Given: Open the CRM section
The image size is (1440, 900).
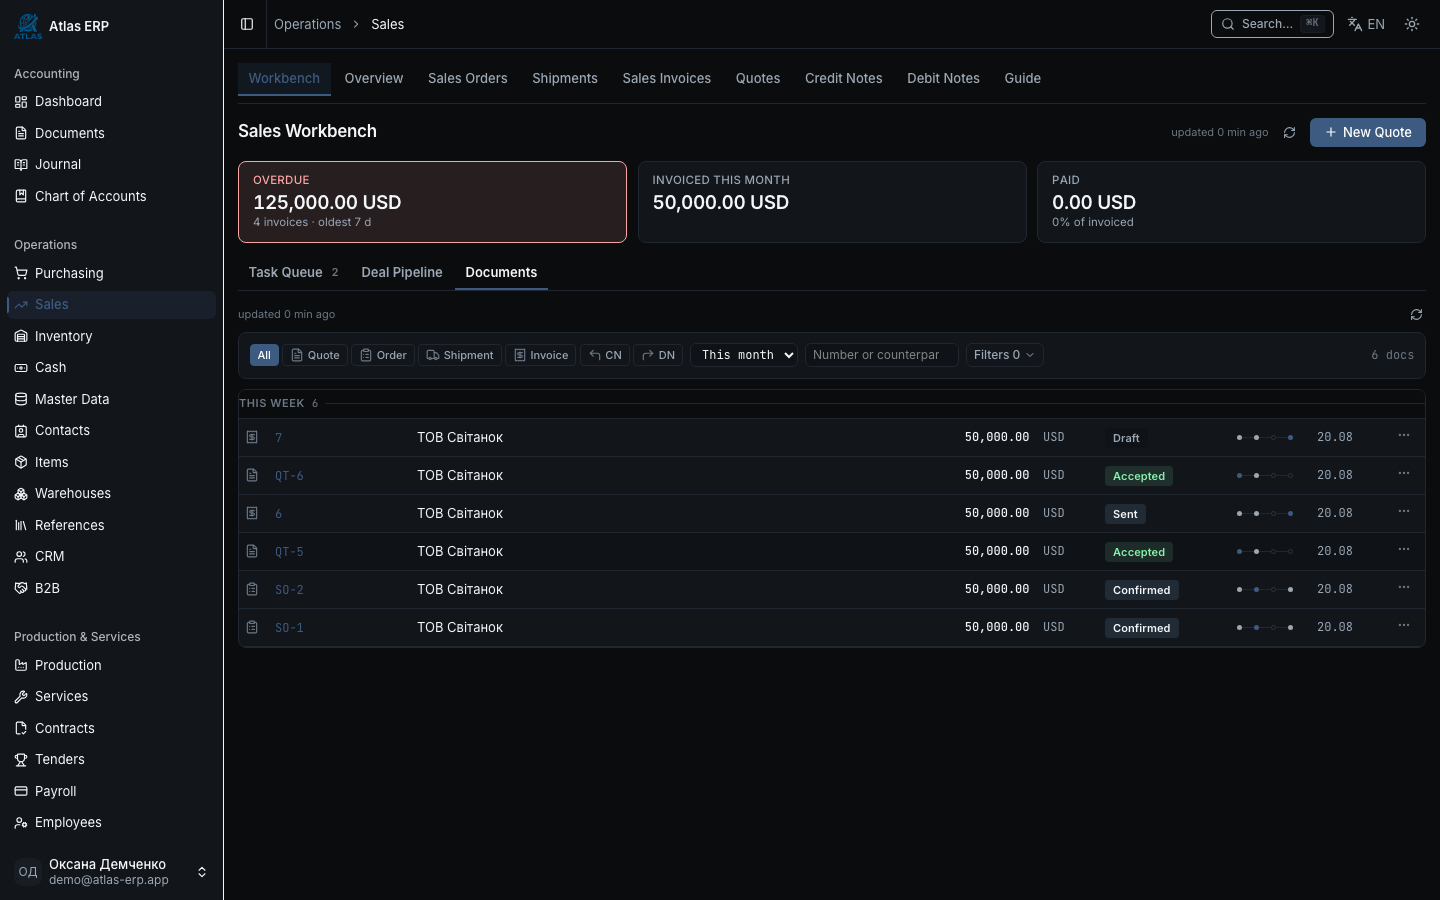Looking at the screenshot, I should pos(111,556).
